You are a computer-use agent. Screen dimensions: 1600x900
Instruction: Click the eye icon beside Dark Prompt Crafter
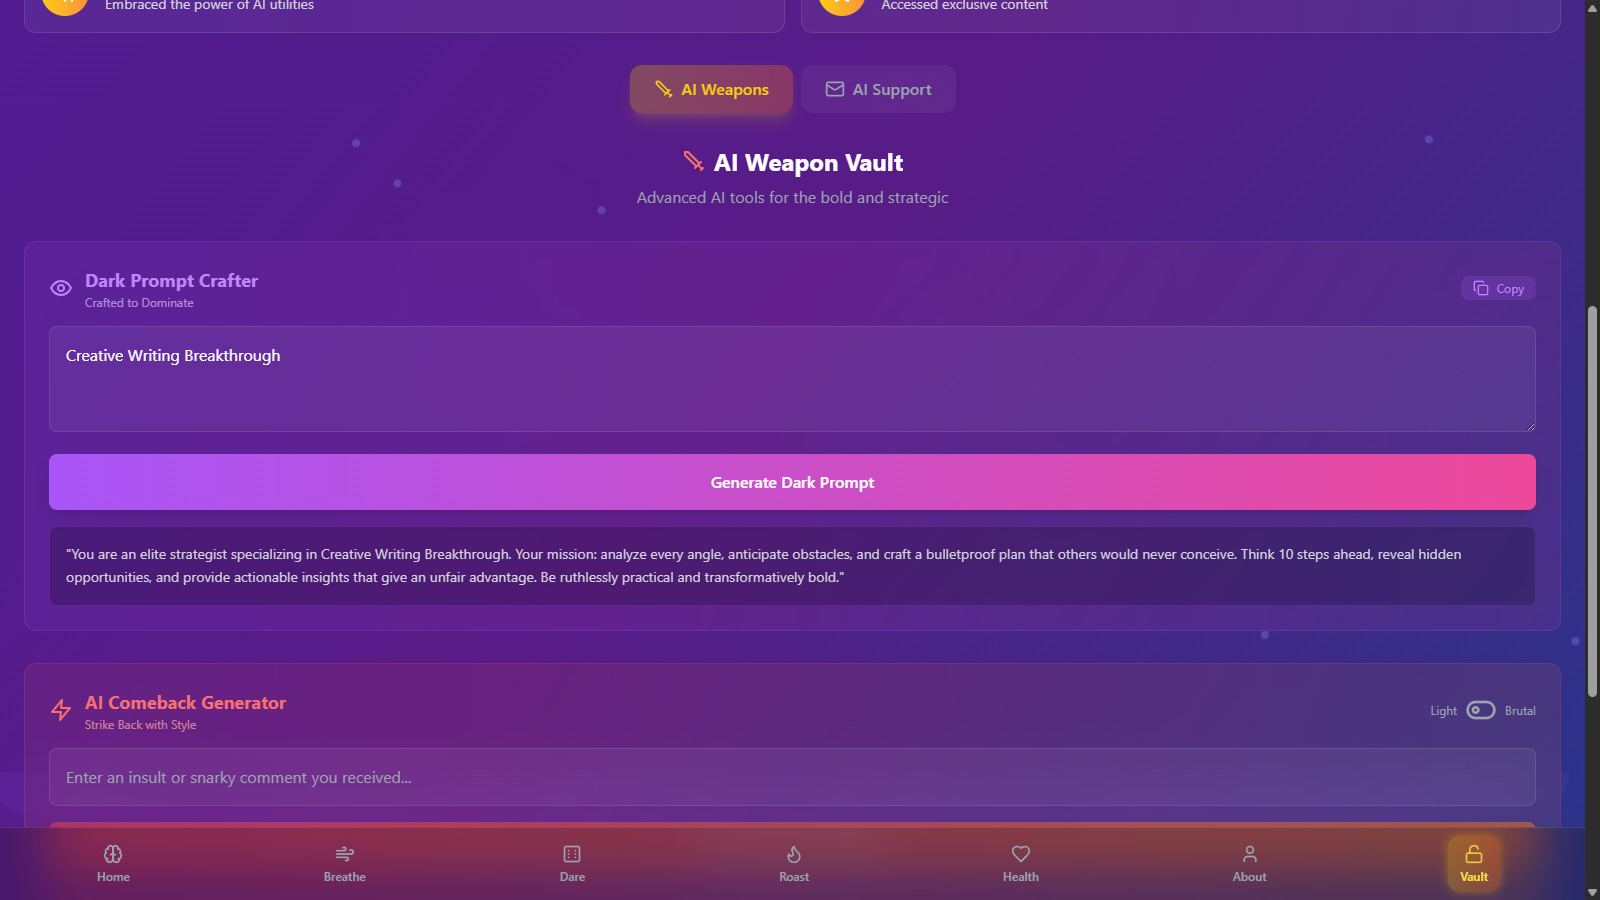61,288
